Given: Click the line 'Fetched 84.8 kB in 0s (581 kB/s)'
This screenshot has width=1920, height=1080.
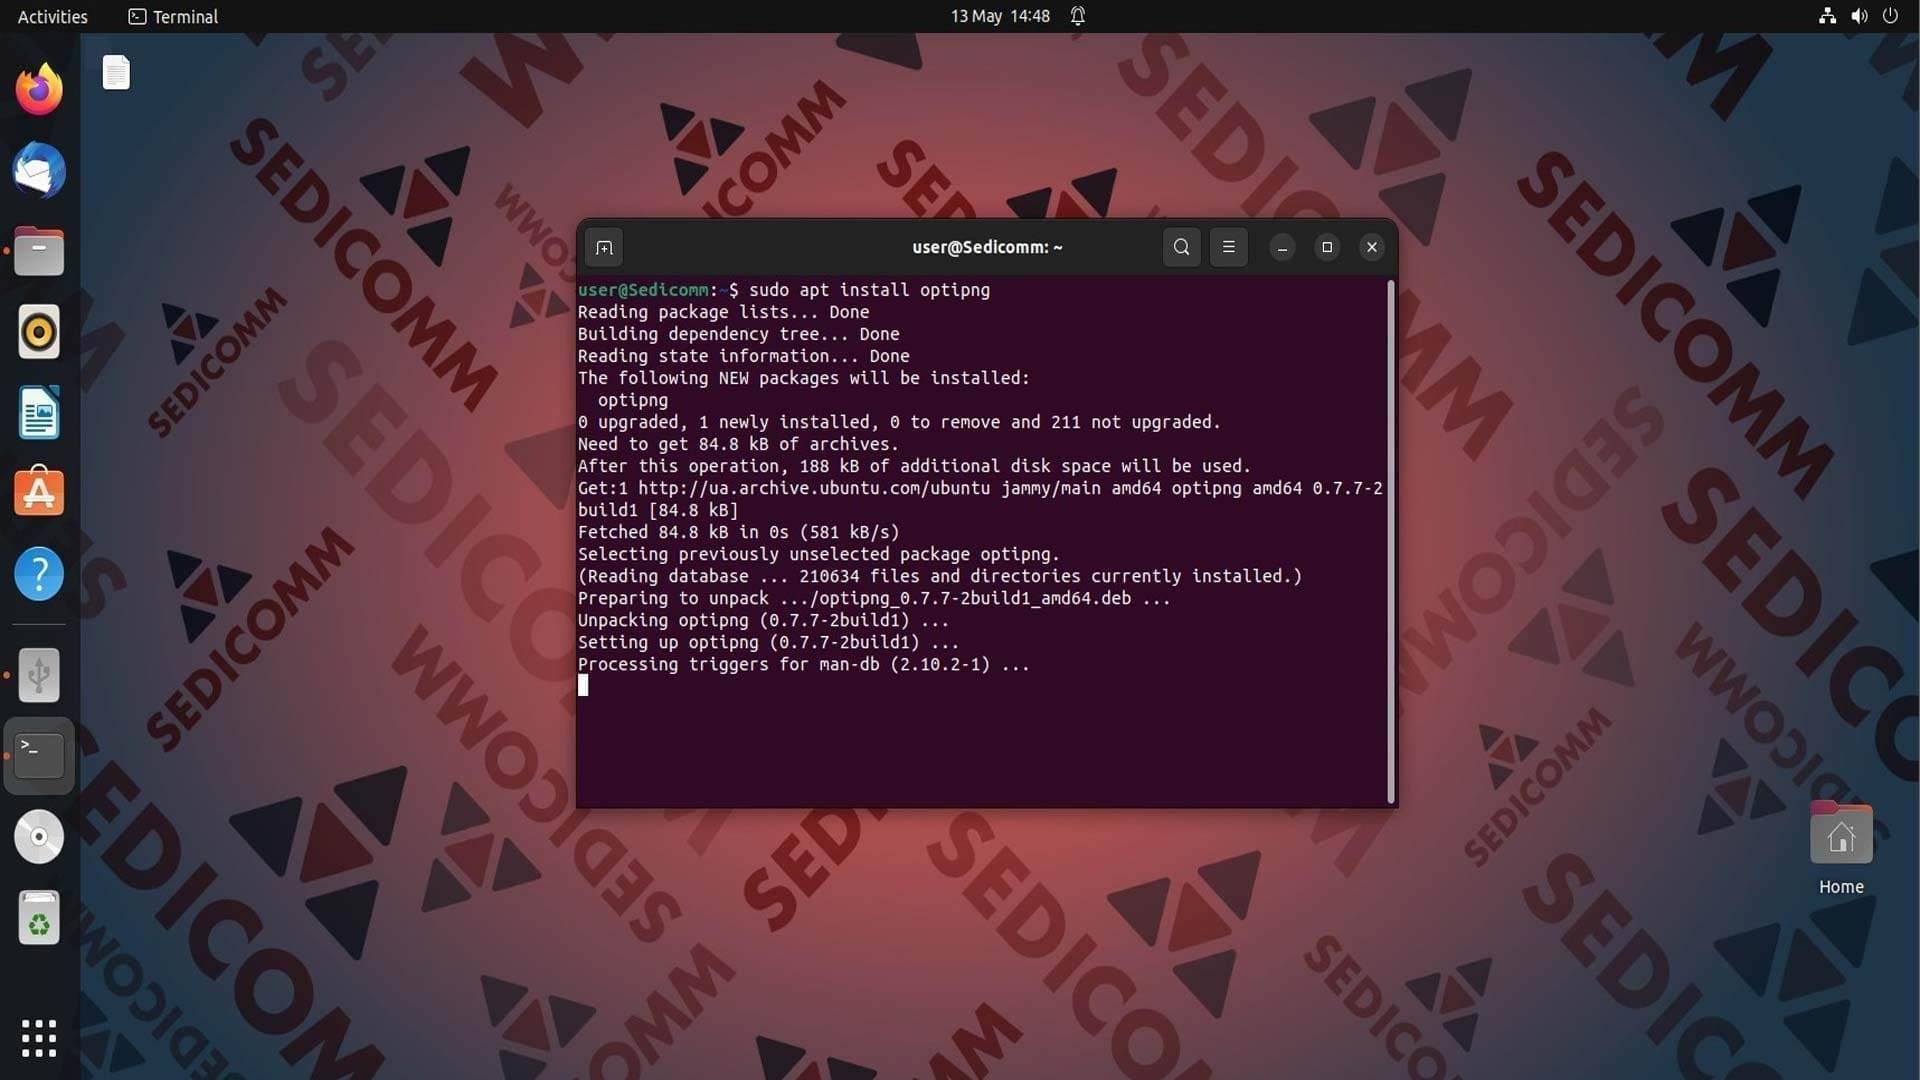Looking at the screenshot, I should tap(738, 532).
